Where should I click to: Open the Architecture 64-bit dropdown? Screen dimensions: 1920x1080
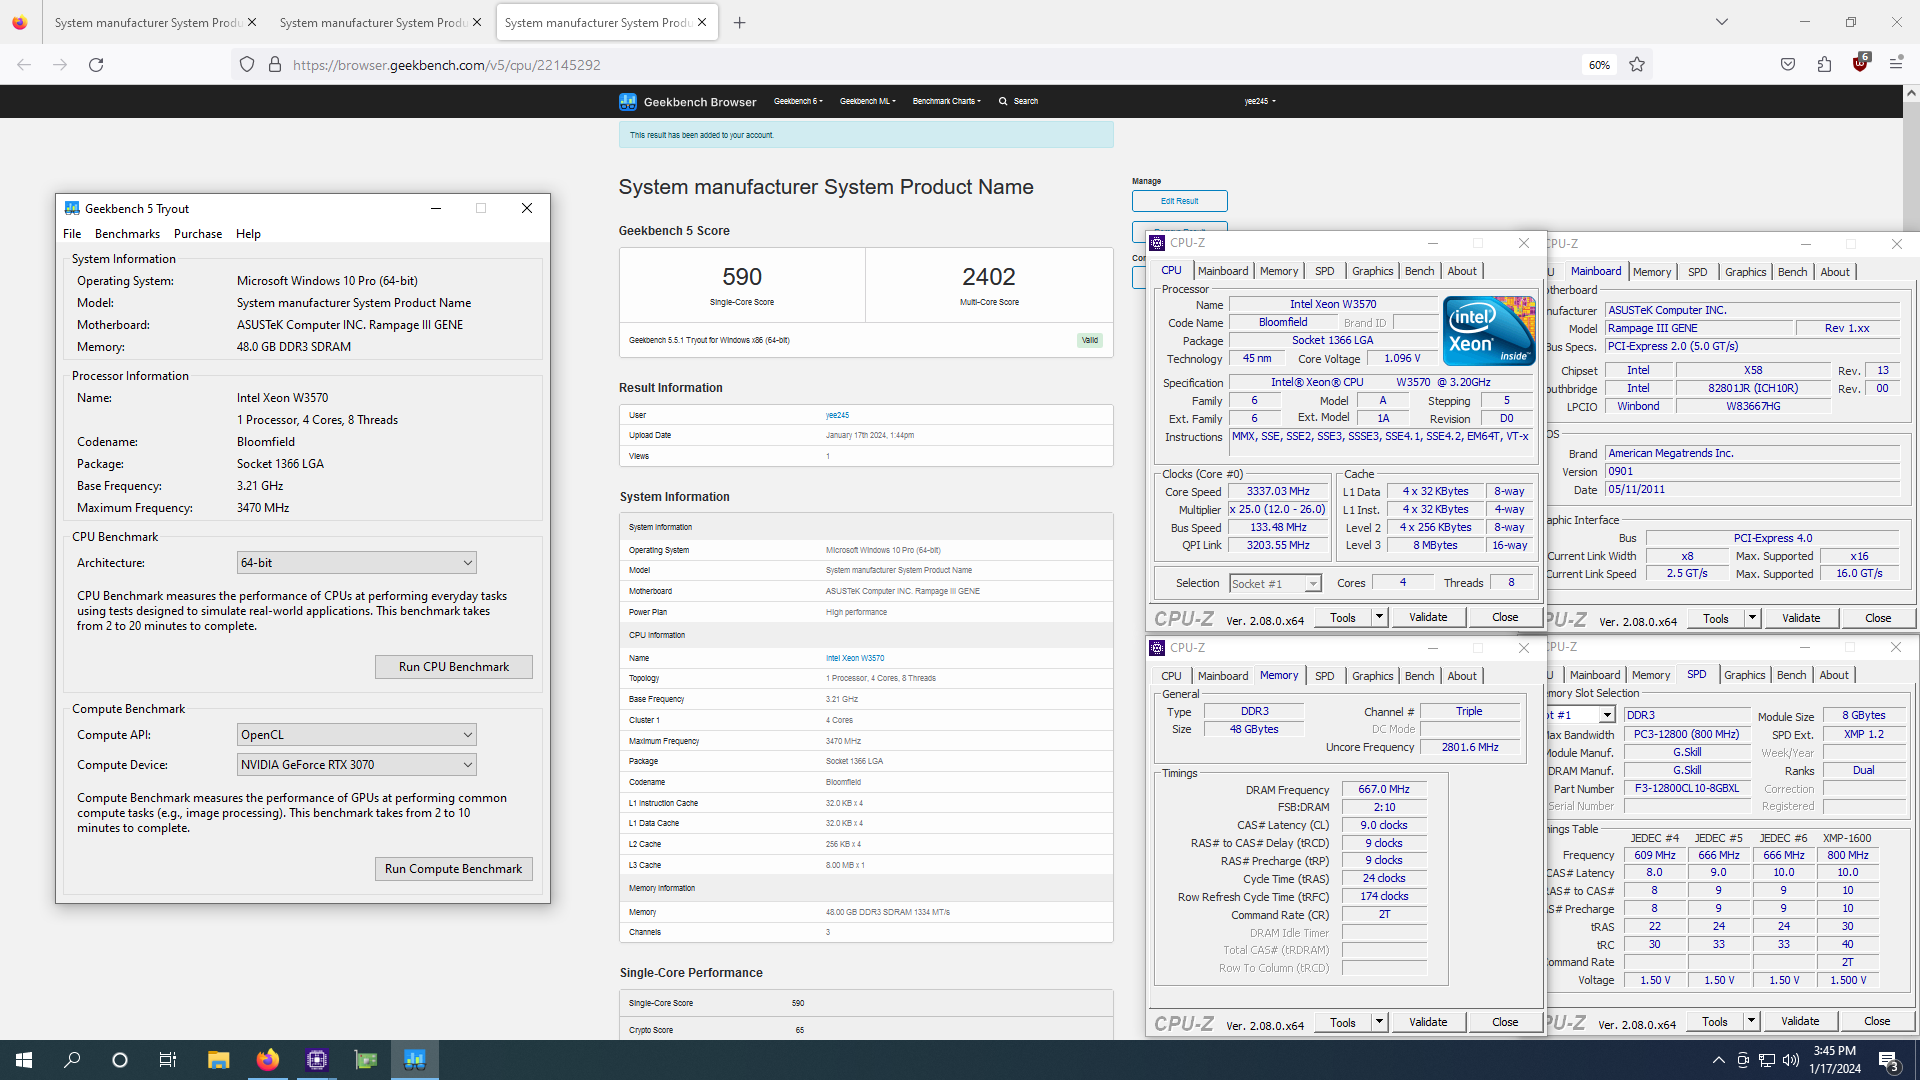click(356, 563)
